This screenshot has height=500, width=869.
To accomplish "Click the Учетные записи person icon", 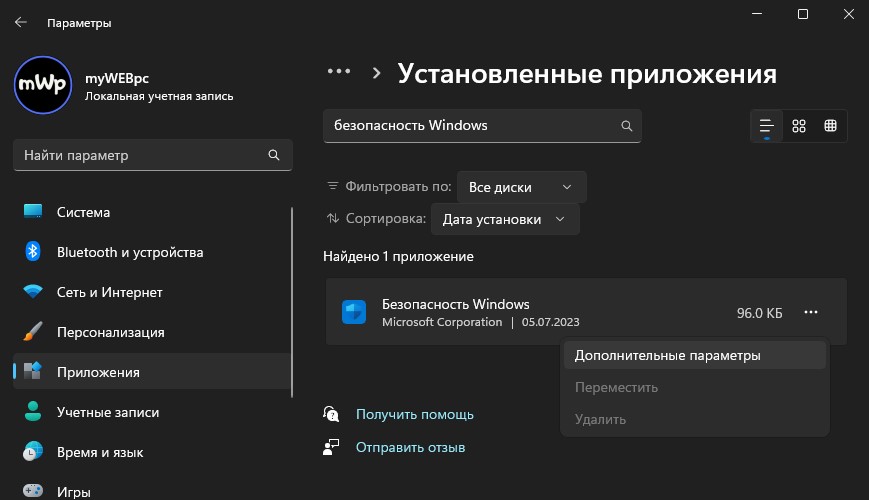I will tap(33, 411).
